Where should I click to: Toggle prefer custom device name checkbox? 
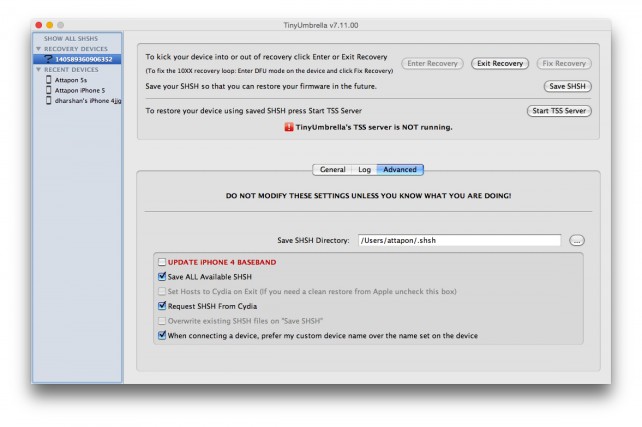click(x=162, y=336)
